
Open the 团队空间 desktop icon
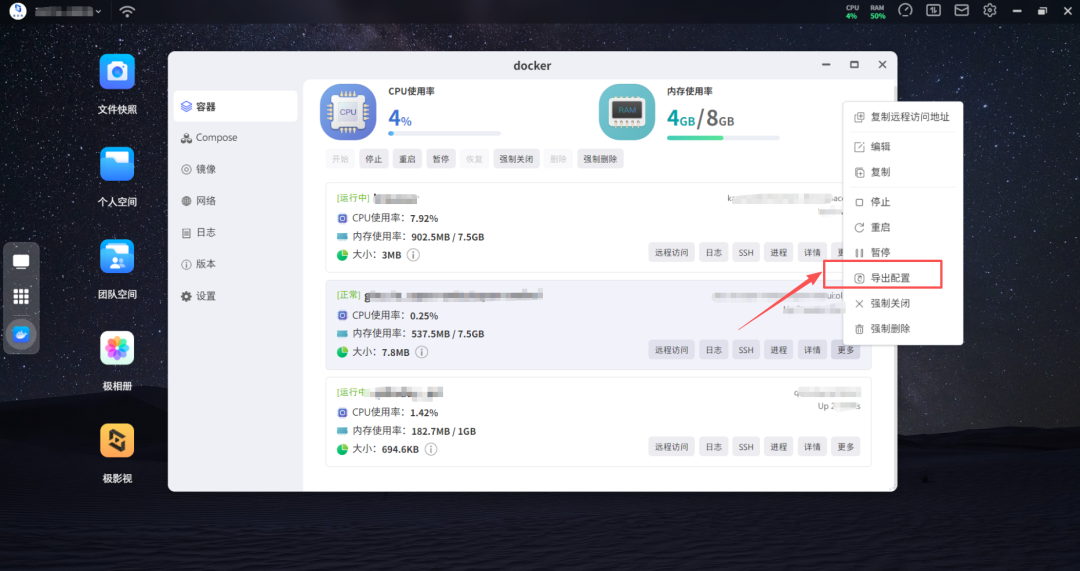click(x=117, y=256)
